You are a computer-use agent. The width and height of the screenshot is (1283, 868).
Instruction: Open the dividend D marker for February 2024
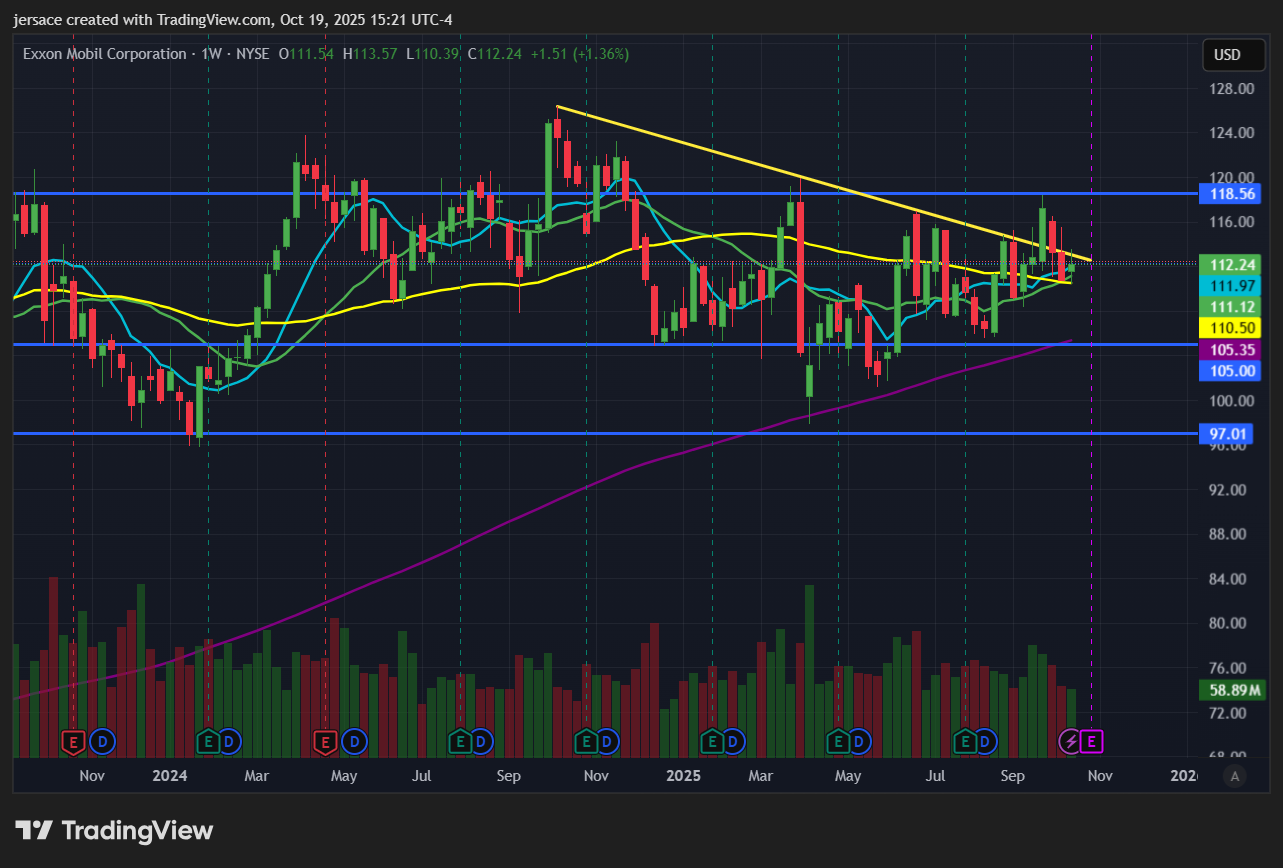[229, 741]
